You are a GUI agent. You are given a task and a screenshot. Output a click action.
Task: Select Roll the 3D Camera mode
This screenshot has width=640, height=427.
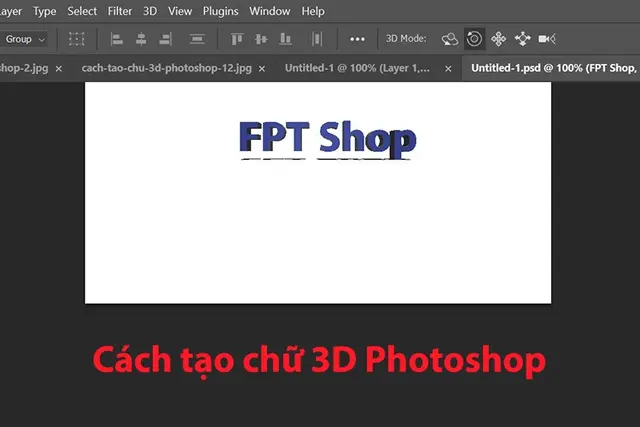(474, 39)
